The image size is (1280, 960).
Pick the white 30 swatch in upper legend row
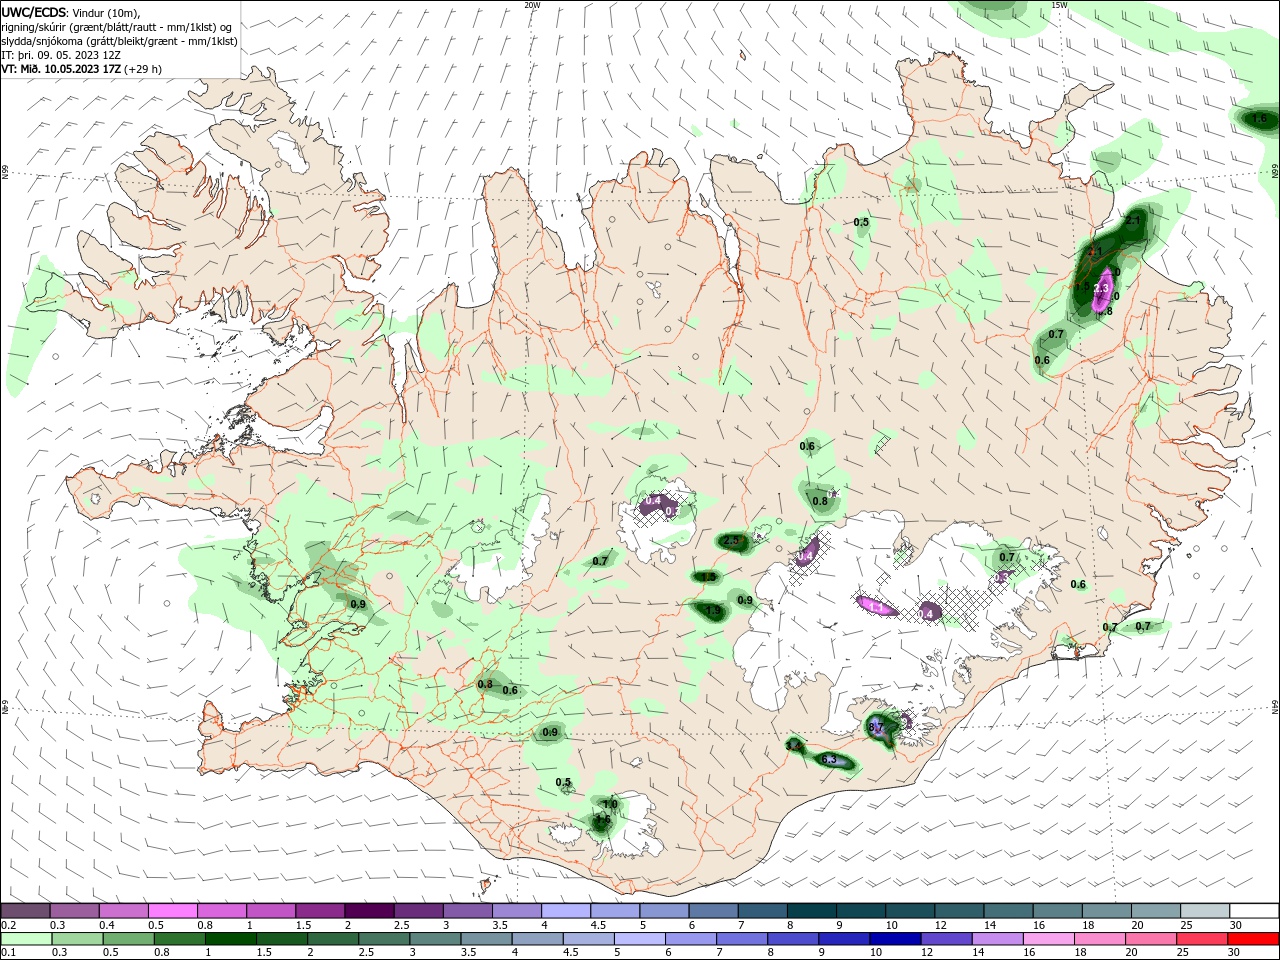[1254, 911]
